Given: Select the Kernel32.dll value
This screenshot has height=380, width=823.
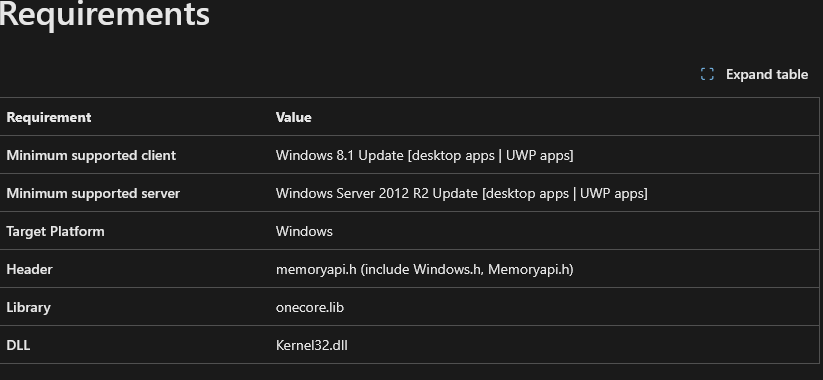Looking at the screenshot, I should click(312, 345).
